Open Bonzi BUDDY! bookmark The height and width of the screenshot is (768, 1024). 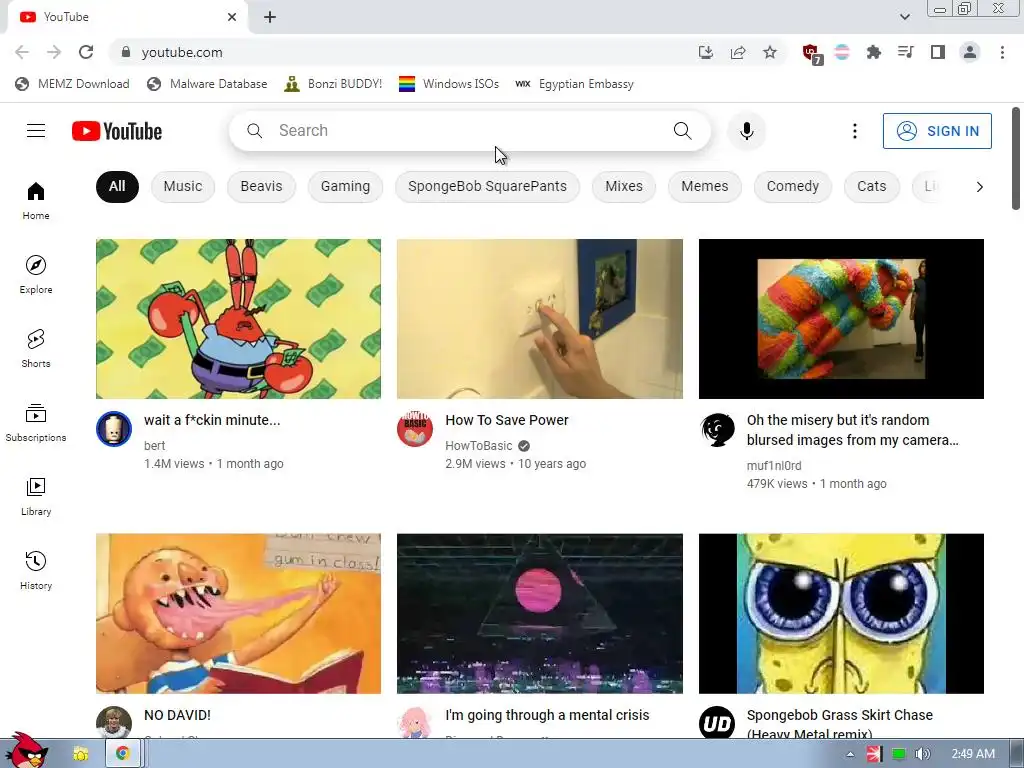(333, 84)
